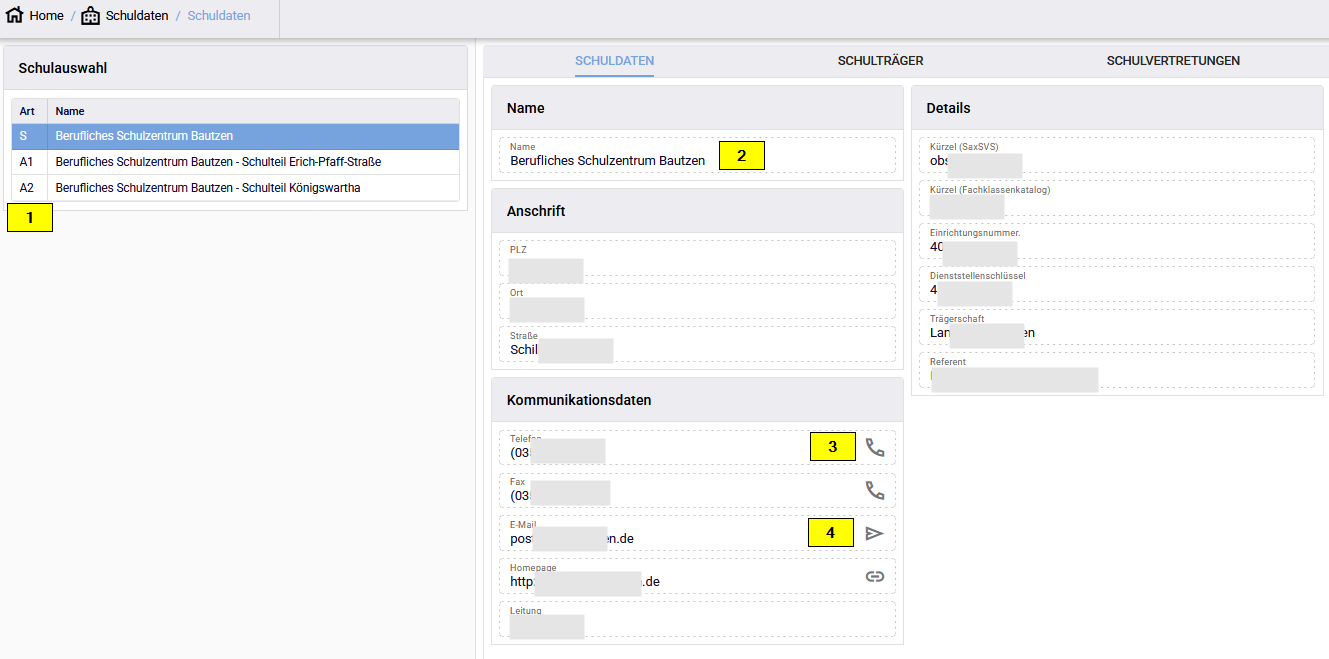
Task: Click the Home breadcrumb link
Action: pos(47,16)
